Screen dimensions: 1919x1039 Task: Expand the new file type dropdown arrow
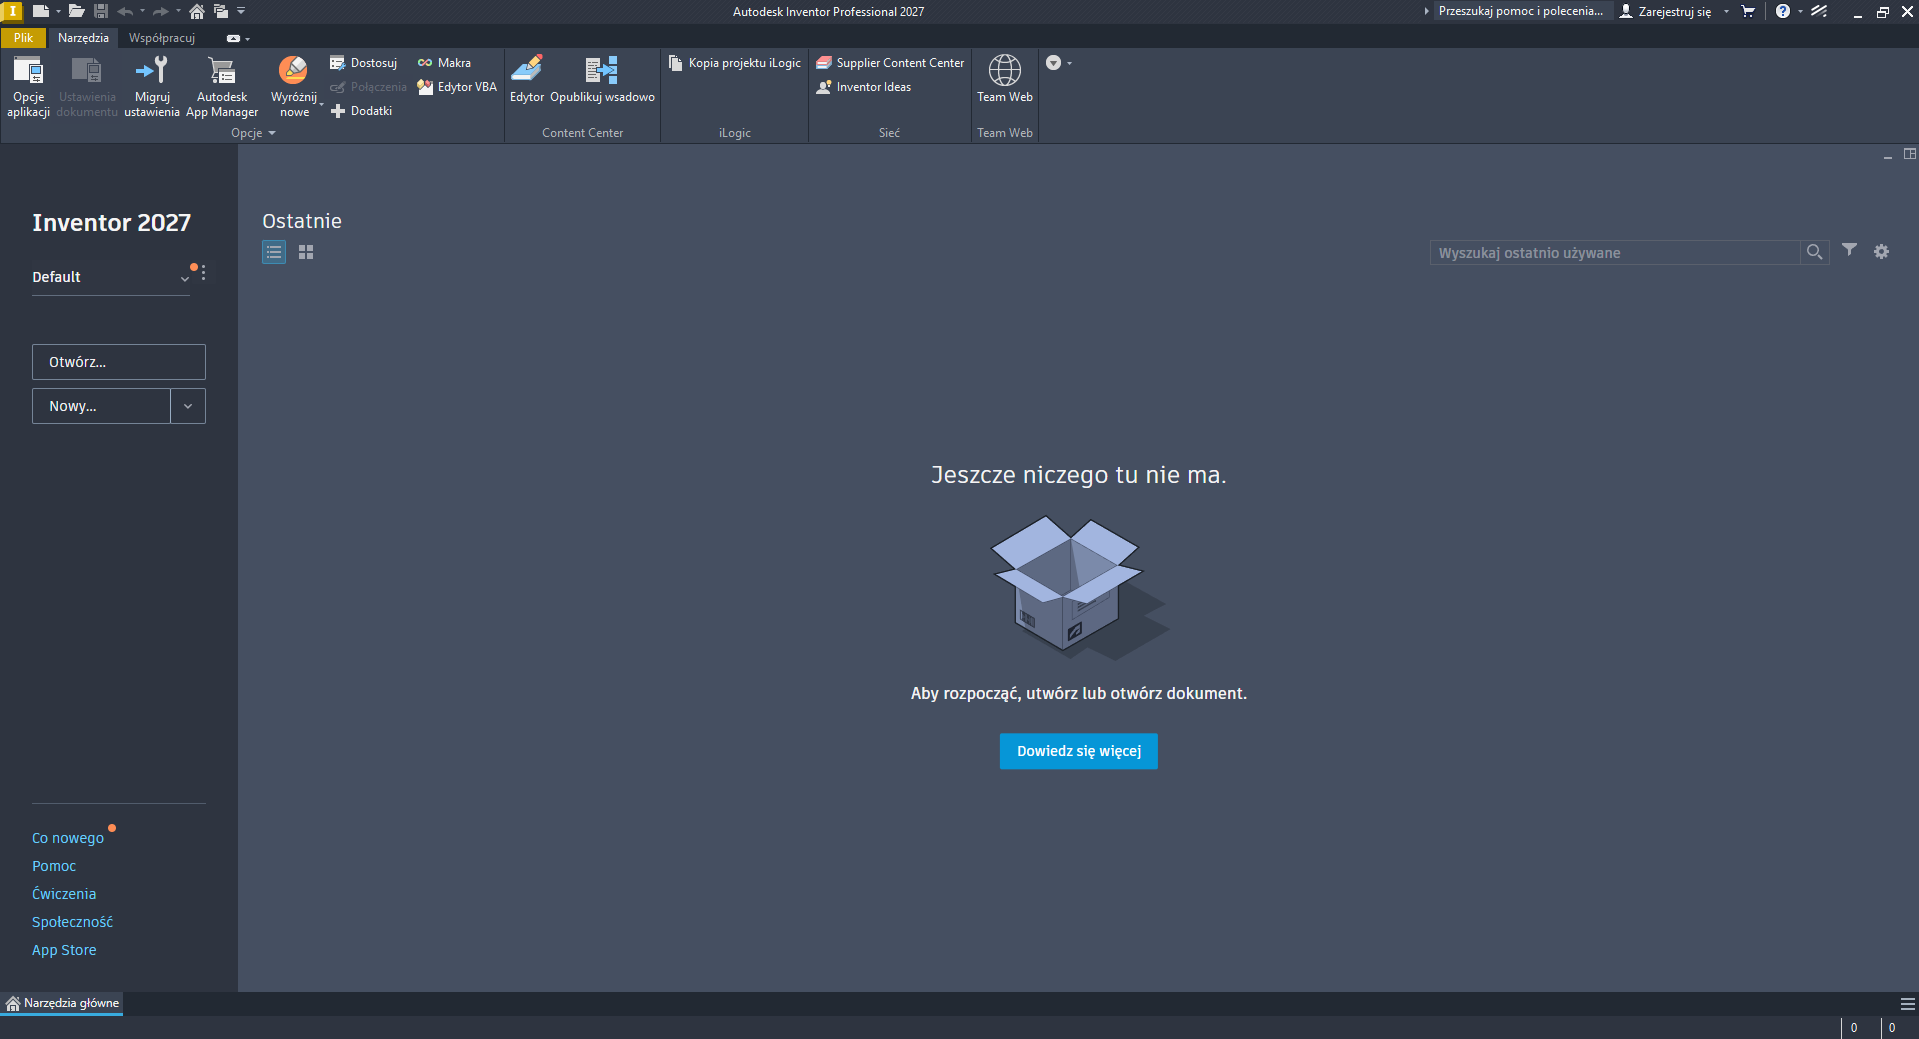pyautogui.click(x=58, y=11)
